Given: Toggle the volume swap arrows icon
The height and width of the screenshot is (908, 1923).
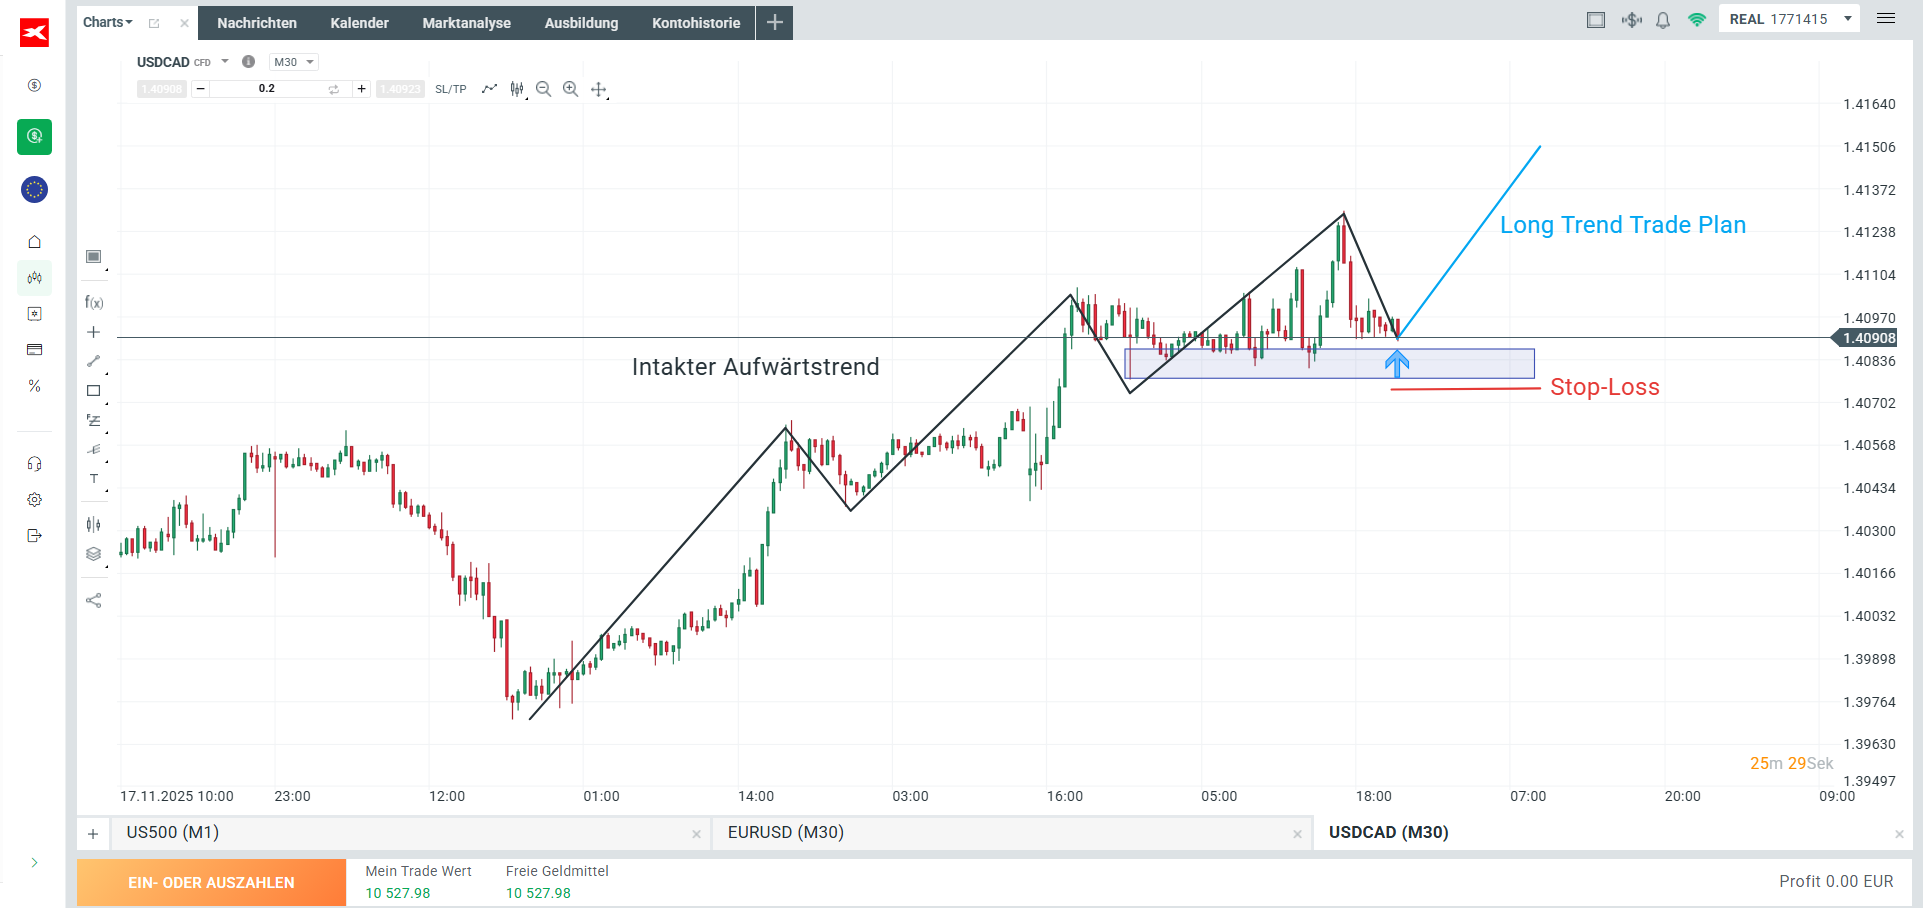Looking at the screenshot, I should pyautogui.click(x=334, y=89).
